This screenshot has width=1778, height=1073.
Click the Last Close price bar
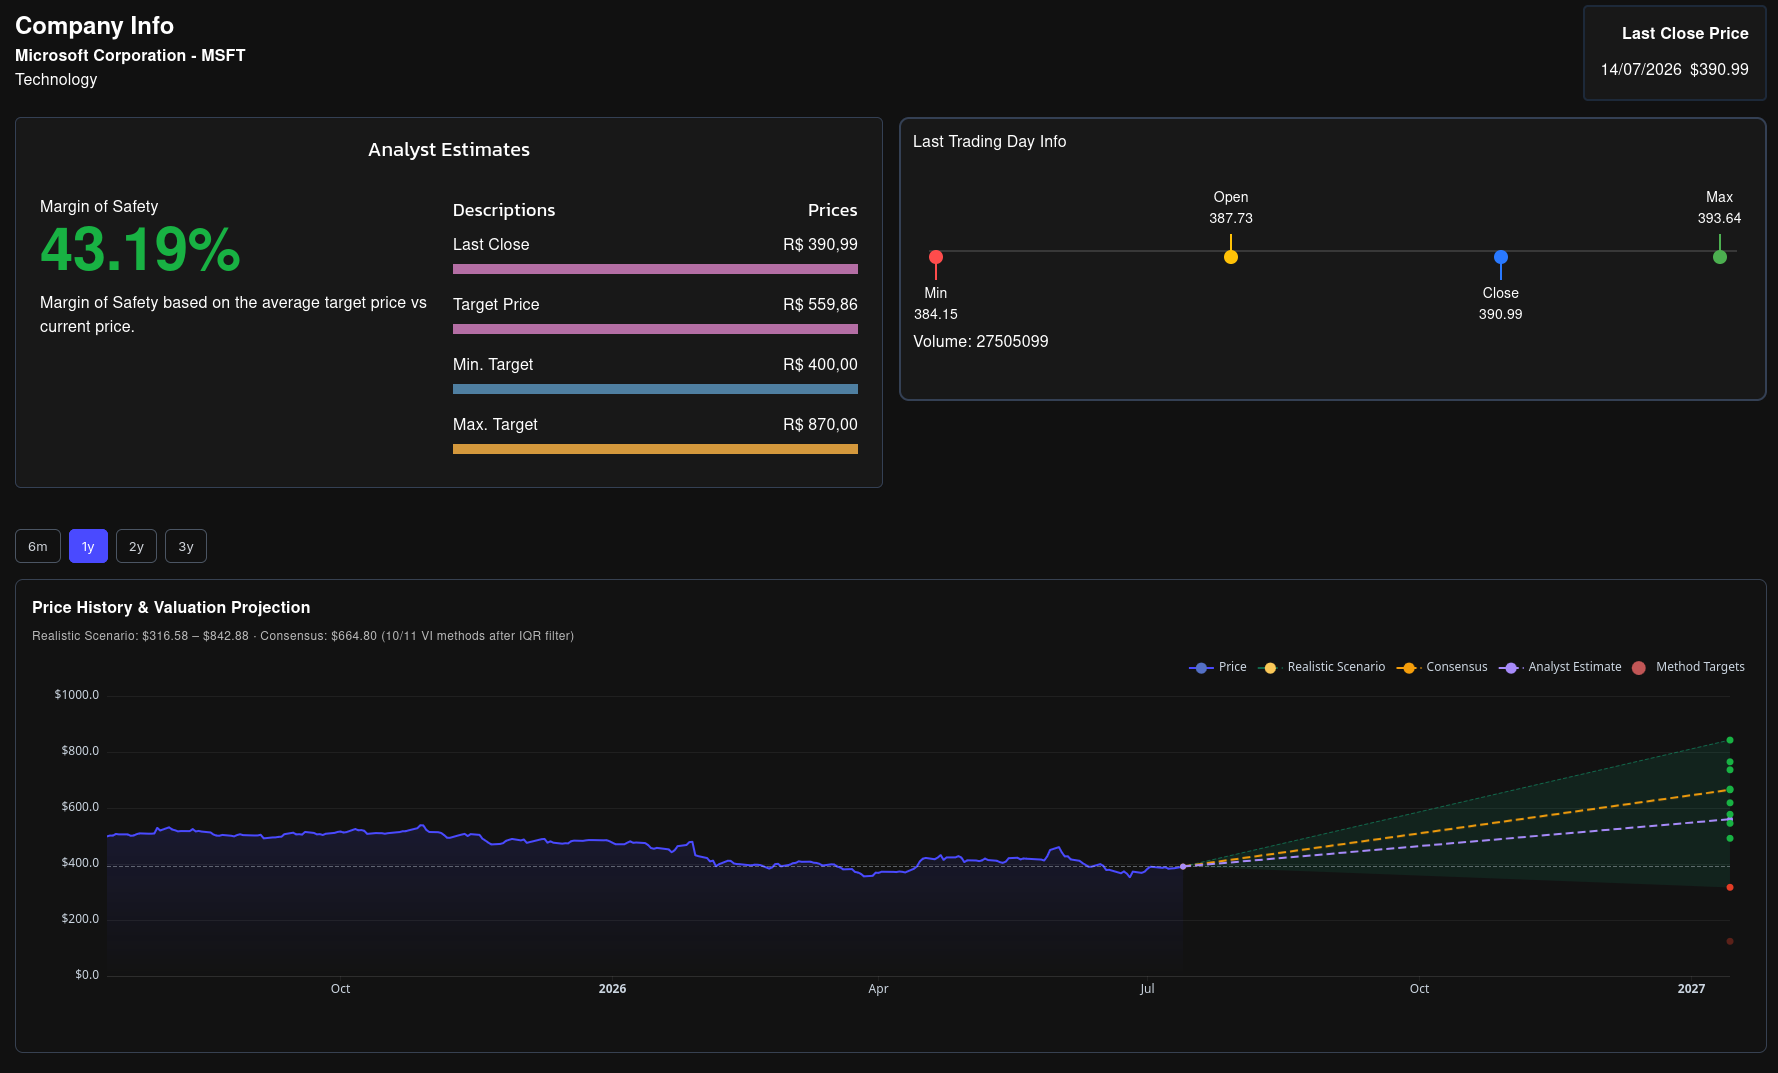tap(655, 269)
